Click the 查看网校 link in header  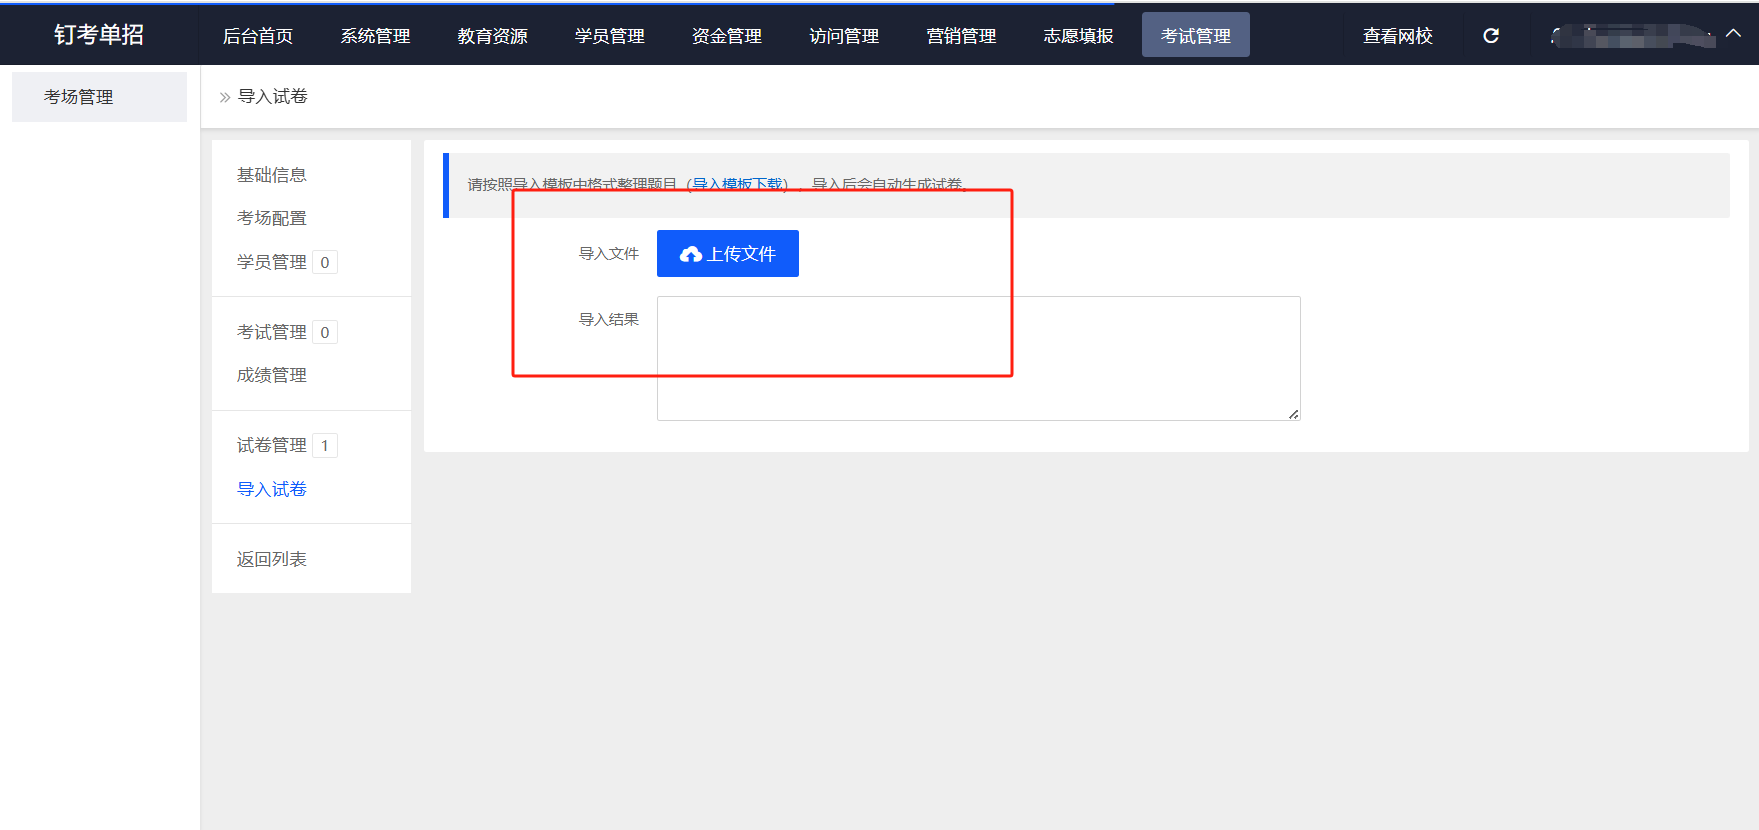point(1397,36)
